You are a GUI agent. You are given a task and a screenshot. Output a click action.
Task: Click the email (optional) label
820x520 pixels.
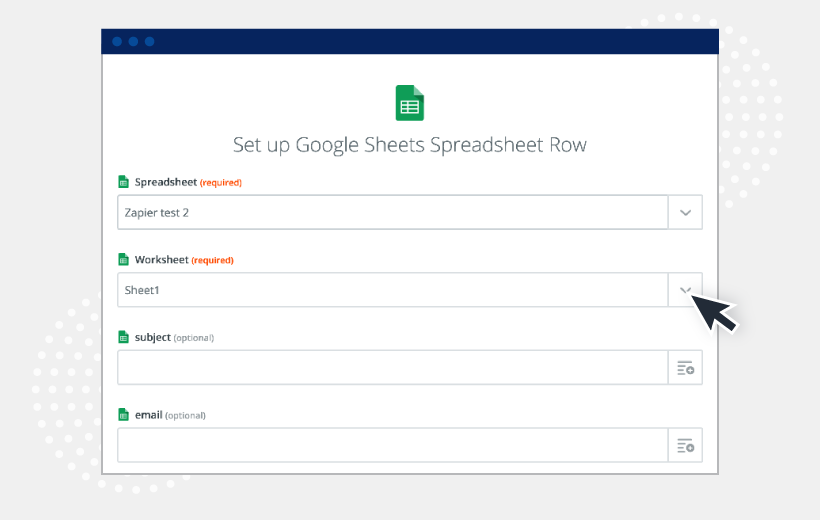click(x=170, y=415)
